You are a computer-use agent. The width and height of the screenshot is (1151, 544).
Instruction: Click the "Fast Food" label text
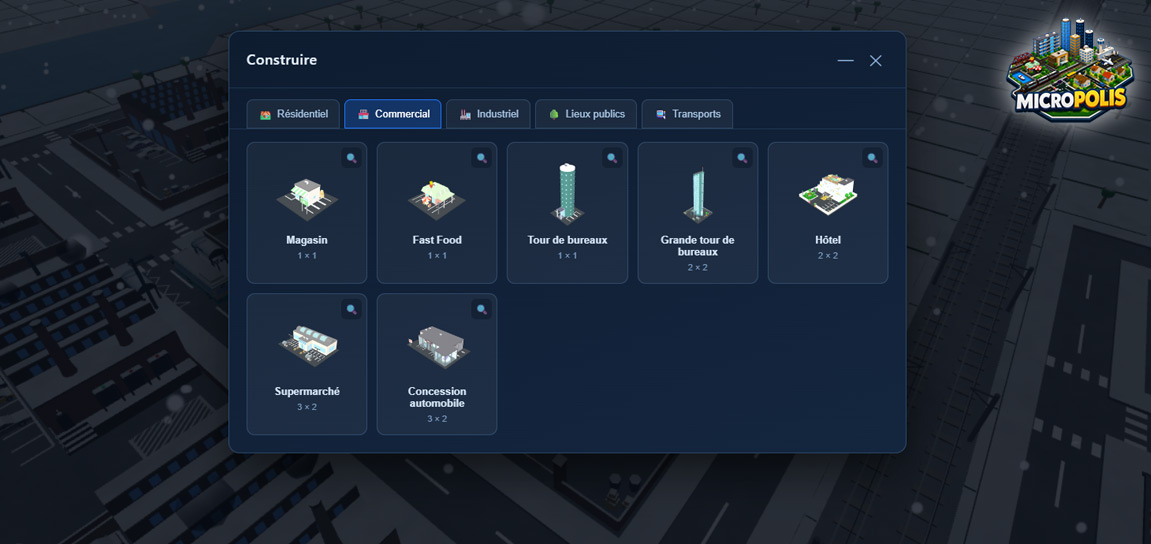tap(437, 240)
